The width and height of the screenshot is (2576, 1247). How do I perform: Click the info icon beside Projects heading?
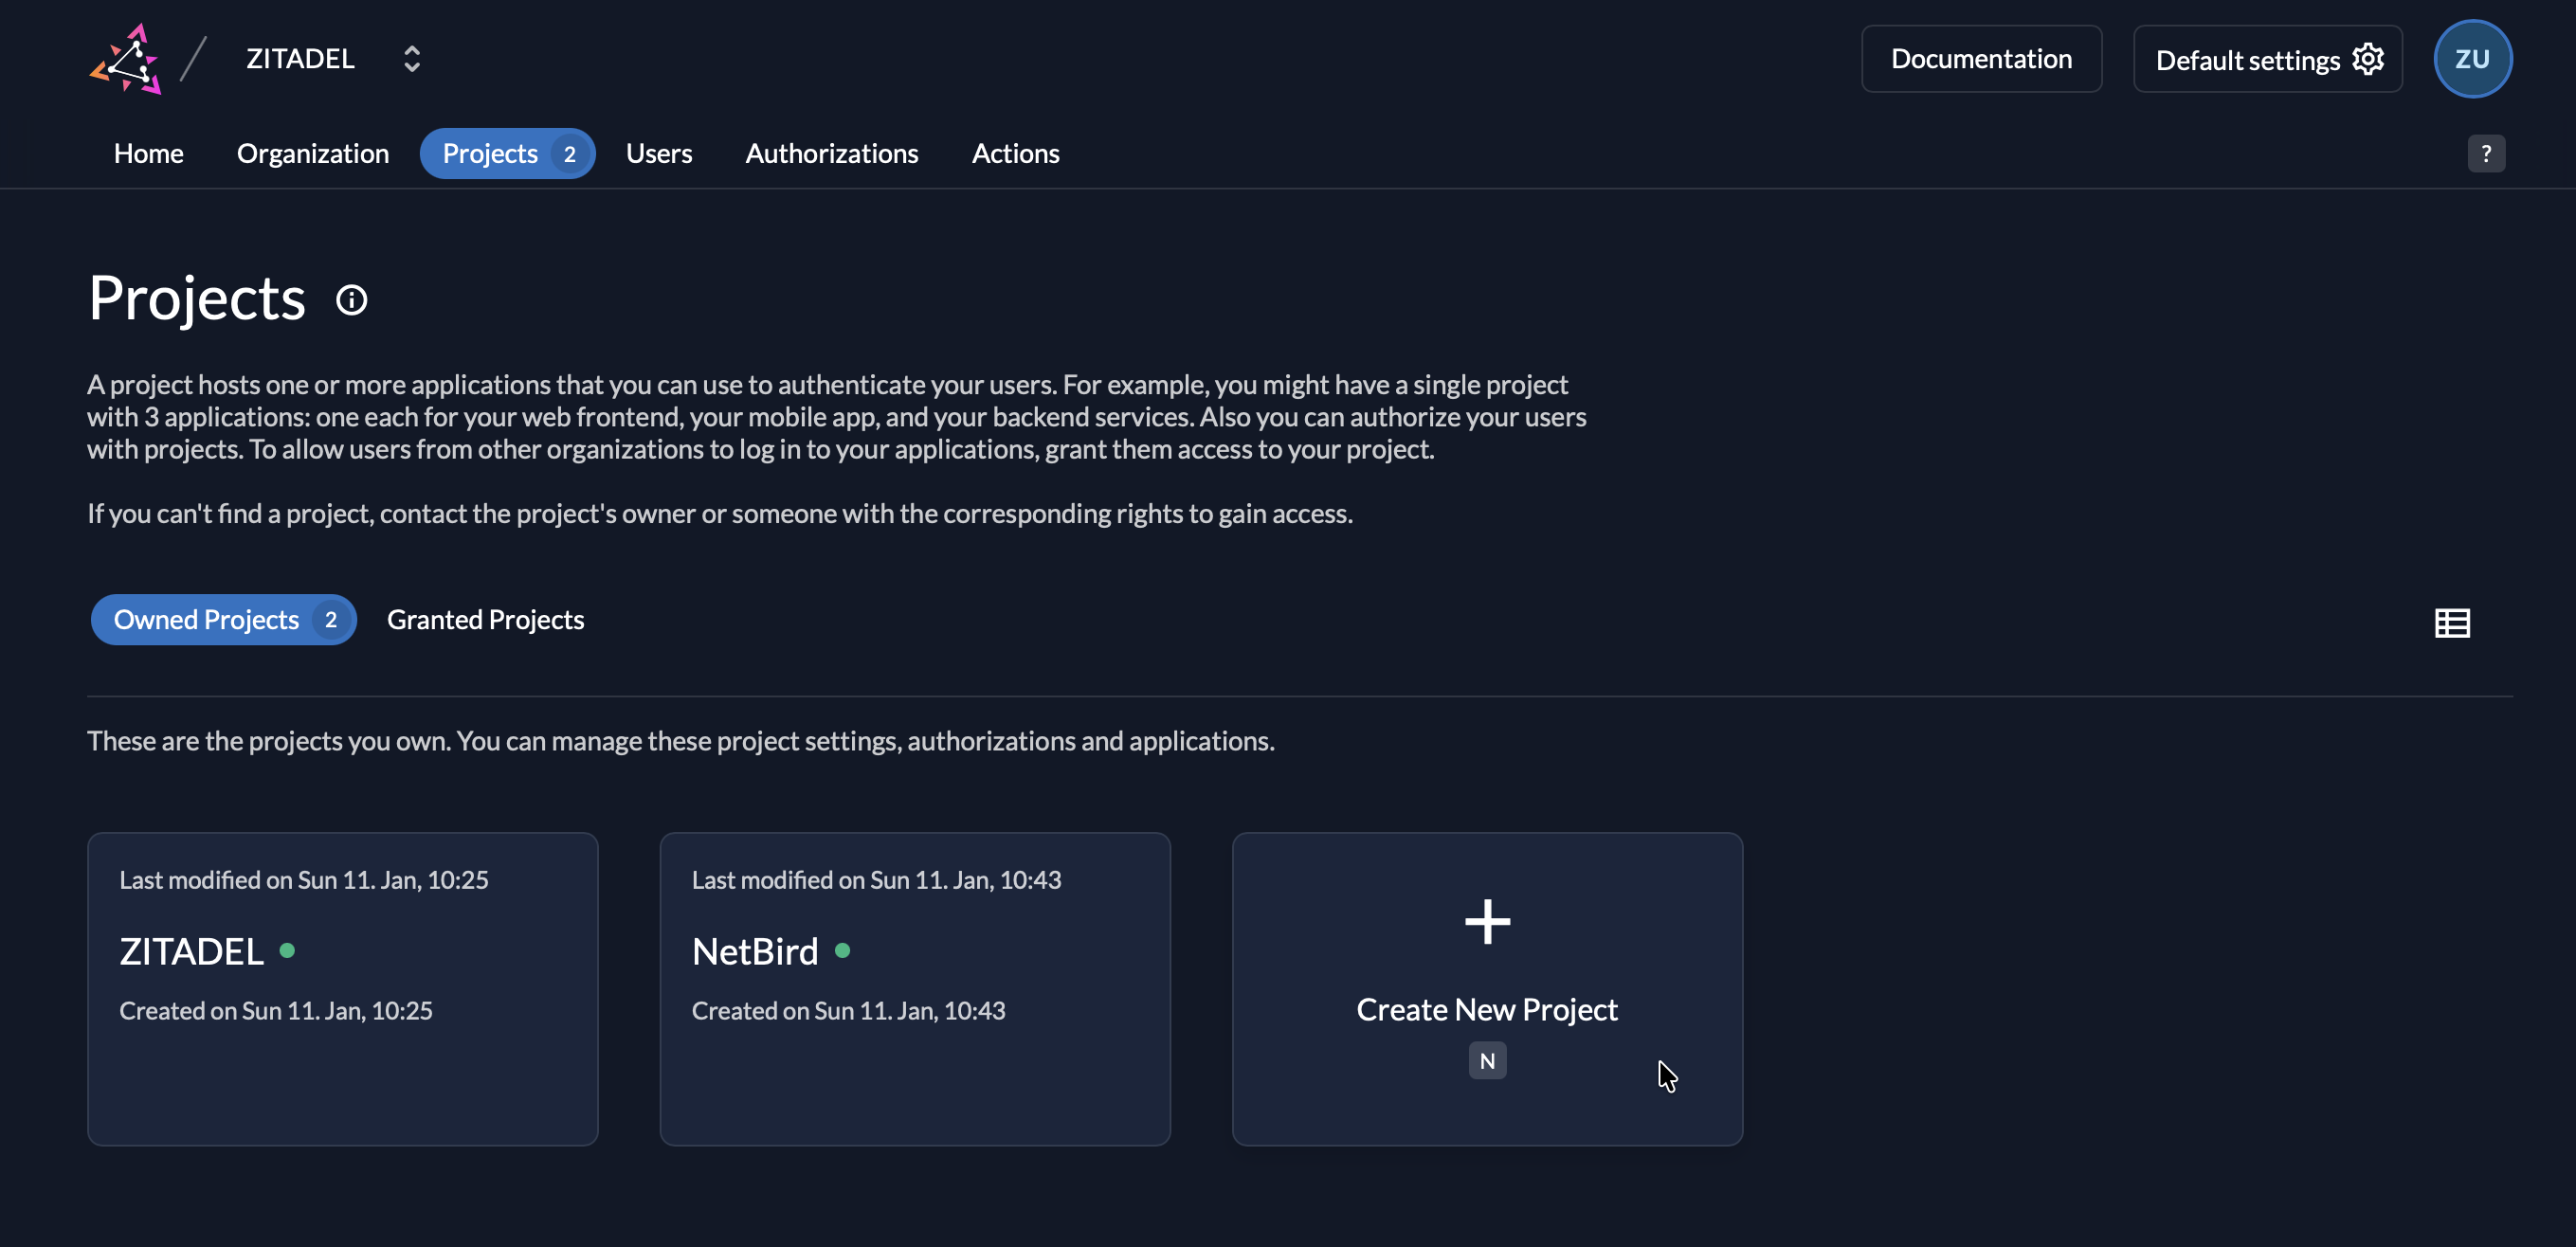click(351, 299)
